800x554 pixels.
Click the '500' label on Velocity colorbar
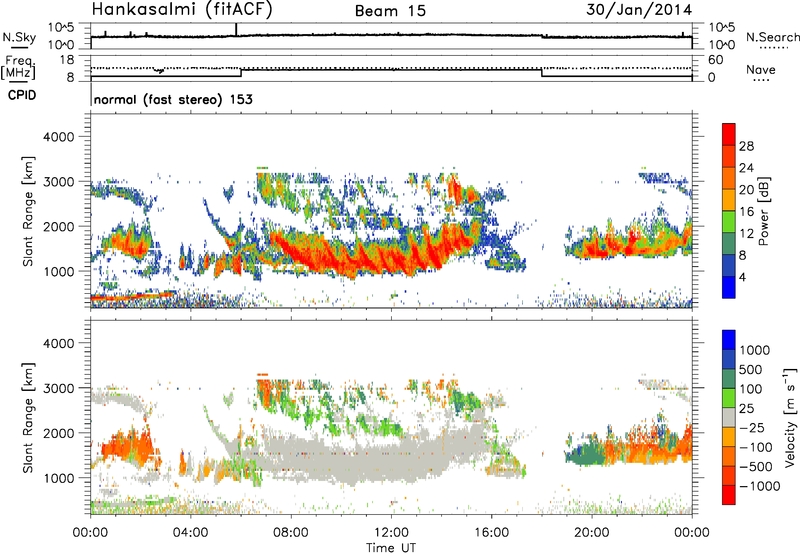[x=751, y=369]
